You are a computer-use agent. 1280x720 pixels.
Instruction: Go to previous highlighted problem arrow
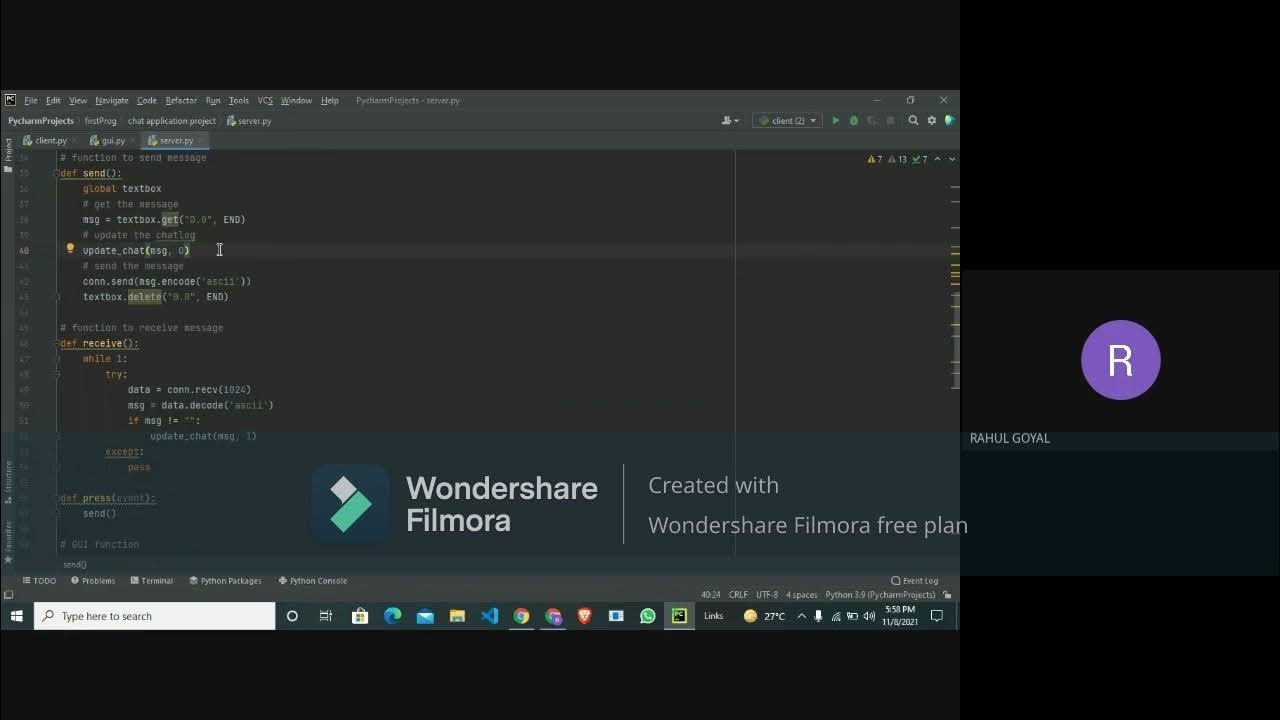coord(937,159)
